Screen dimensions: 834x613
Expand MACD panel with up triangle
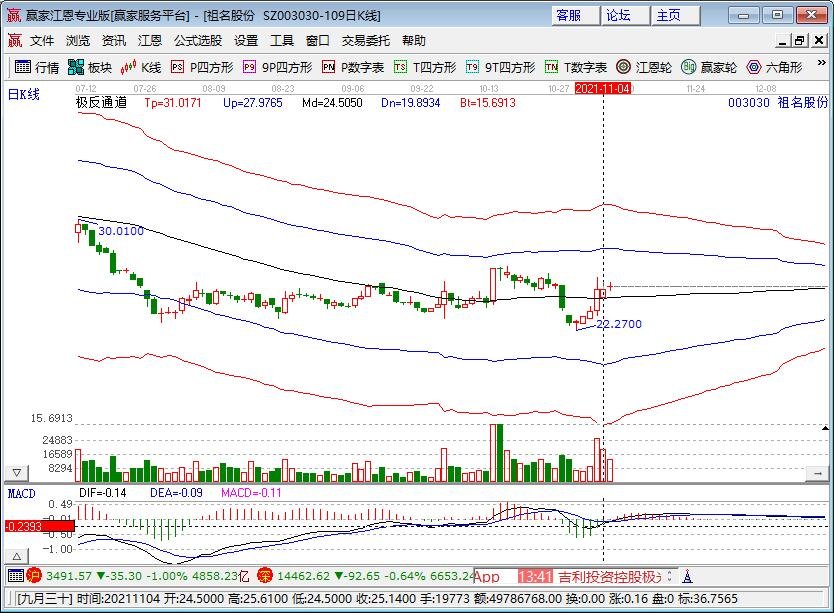[16, 556]
